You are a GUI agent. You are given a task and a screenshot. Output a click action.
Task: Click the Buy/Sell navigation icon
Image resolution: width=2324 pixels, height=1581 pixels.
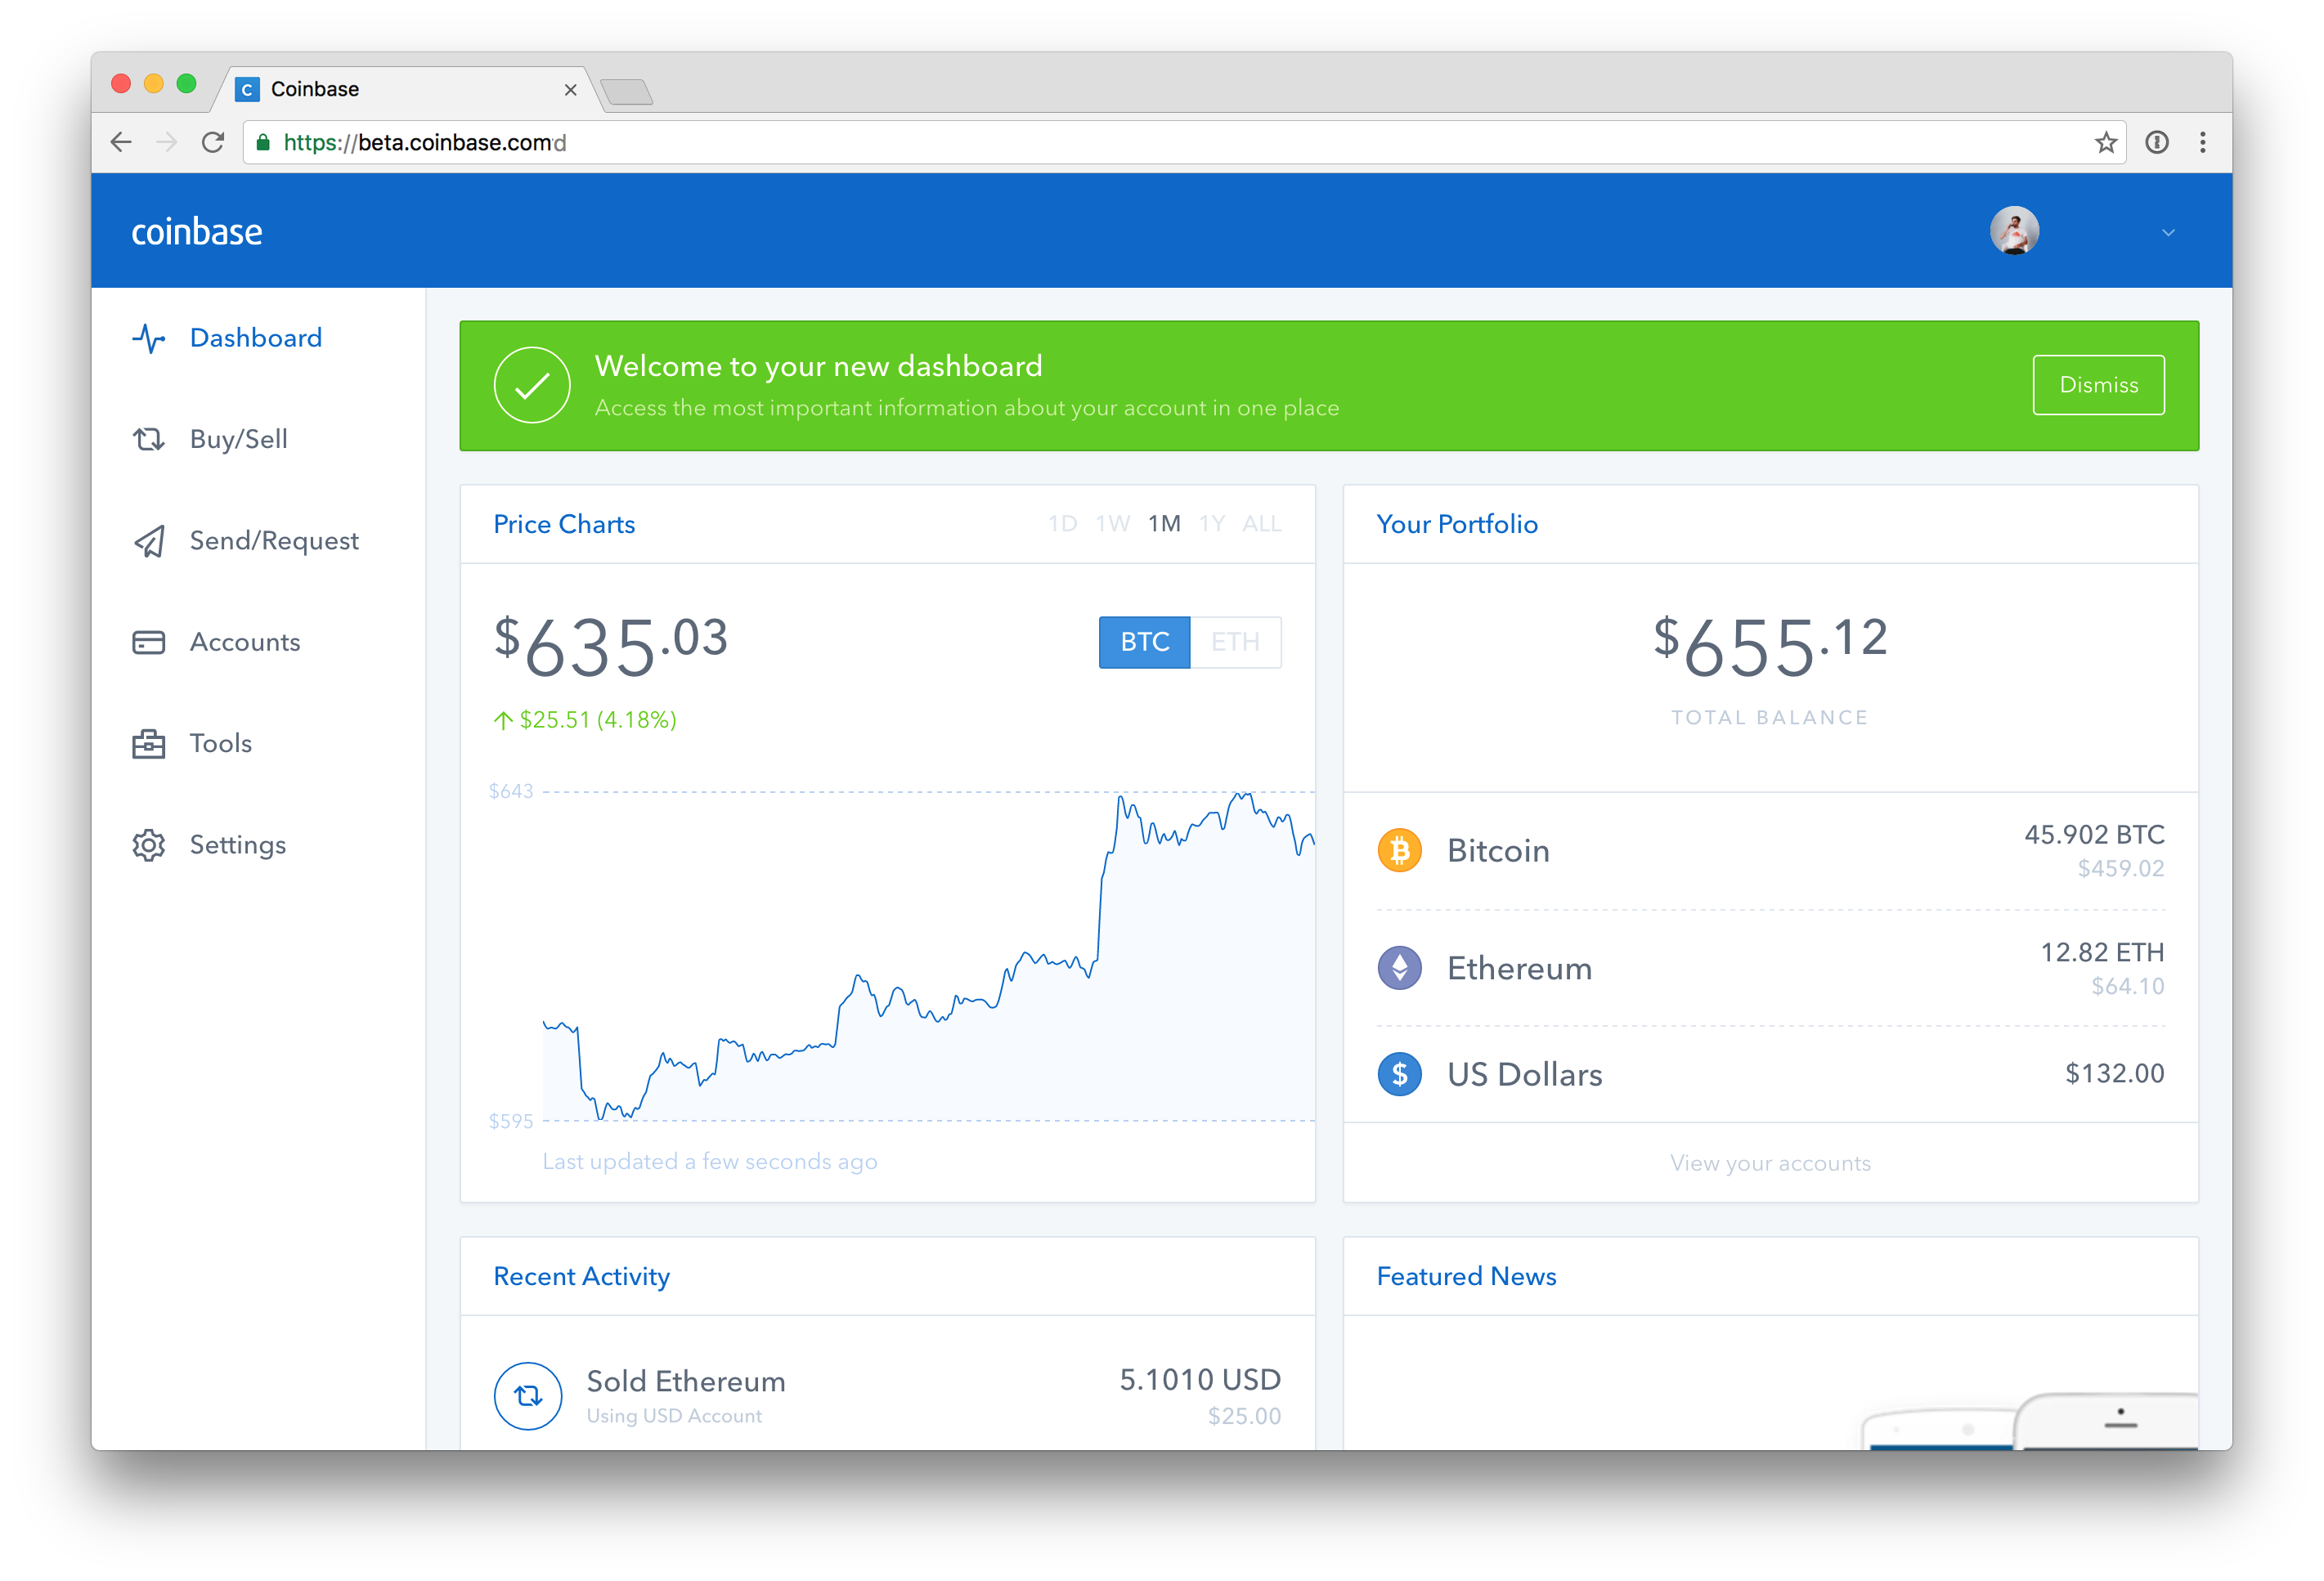(148, 437)
